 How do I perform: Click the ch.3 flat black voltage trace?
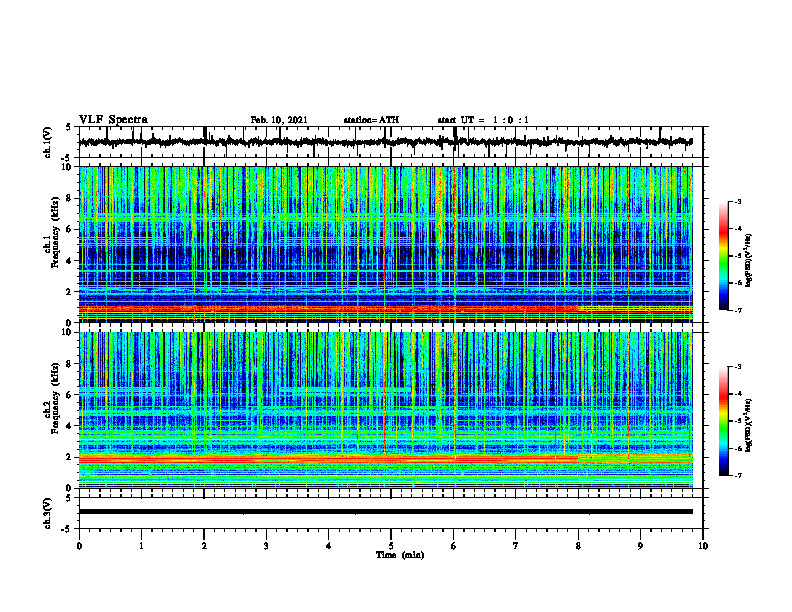(385, 512)
